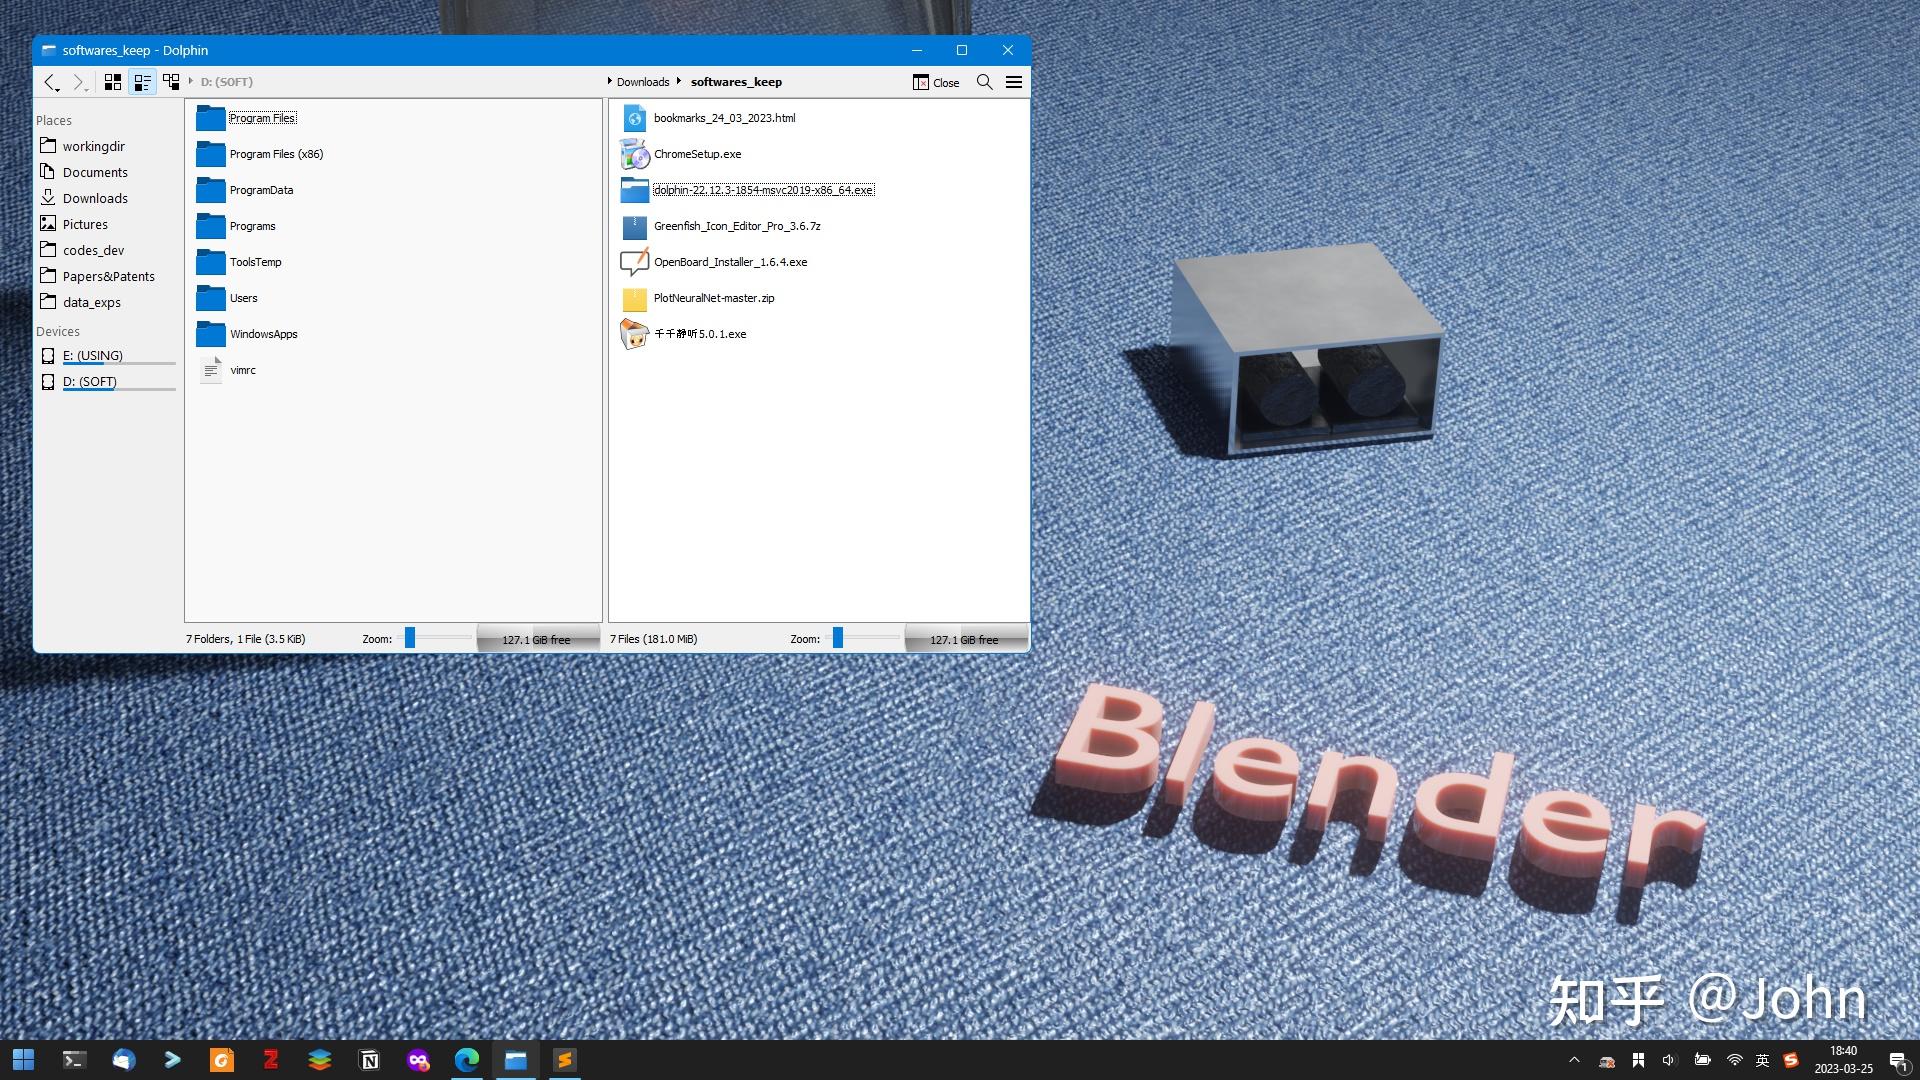Open the Greenfish_Icon_Editor_Pro 7z archive
The width and height of the screenshot is (1920, 1080).
[737, 226]
